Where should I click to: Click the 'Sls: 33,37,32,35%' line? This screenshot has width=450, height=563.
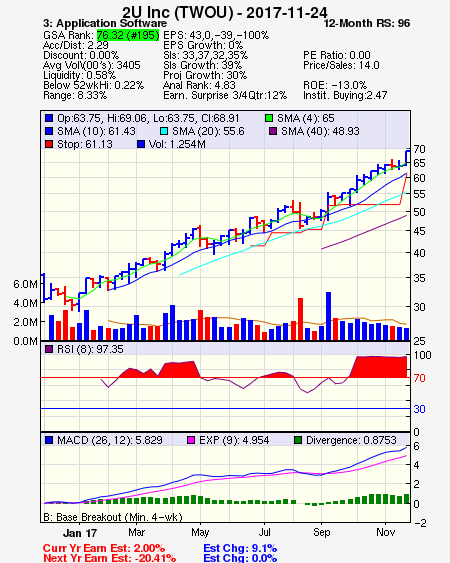[x=205, y=55]
